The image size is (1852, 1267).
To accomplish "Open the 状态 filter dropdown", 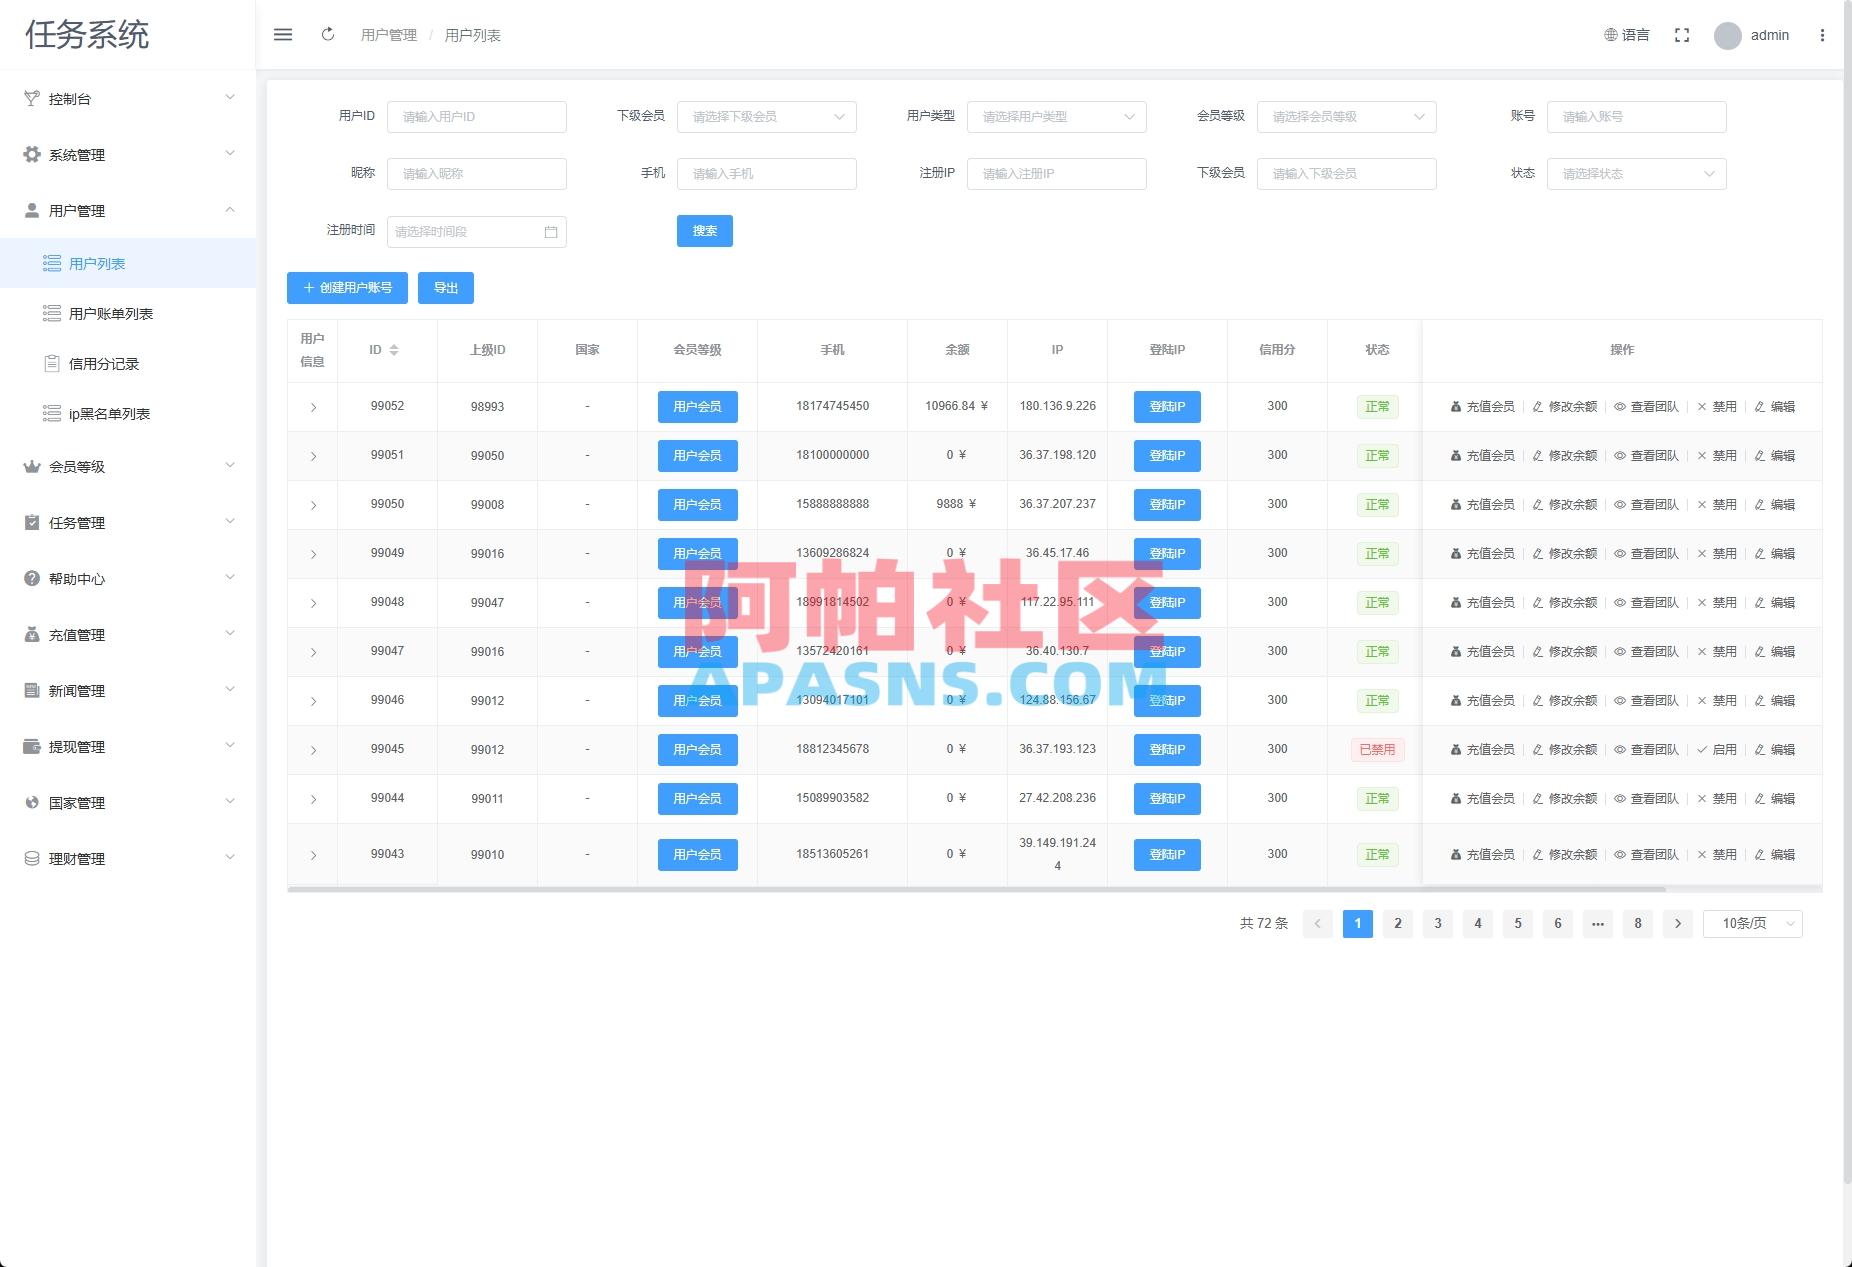I will tap(1636, 173).
